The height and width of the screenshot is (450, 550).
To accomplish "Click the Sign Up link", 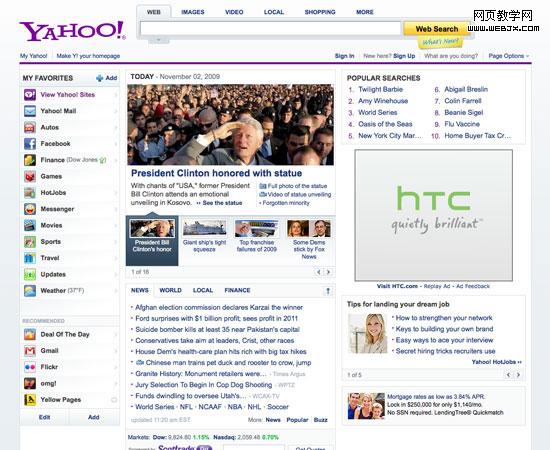I will (x=404, y=56).
